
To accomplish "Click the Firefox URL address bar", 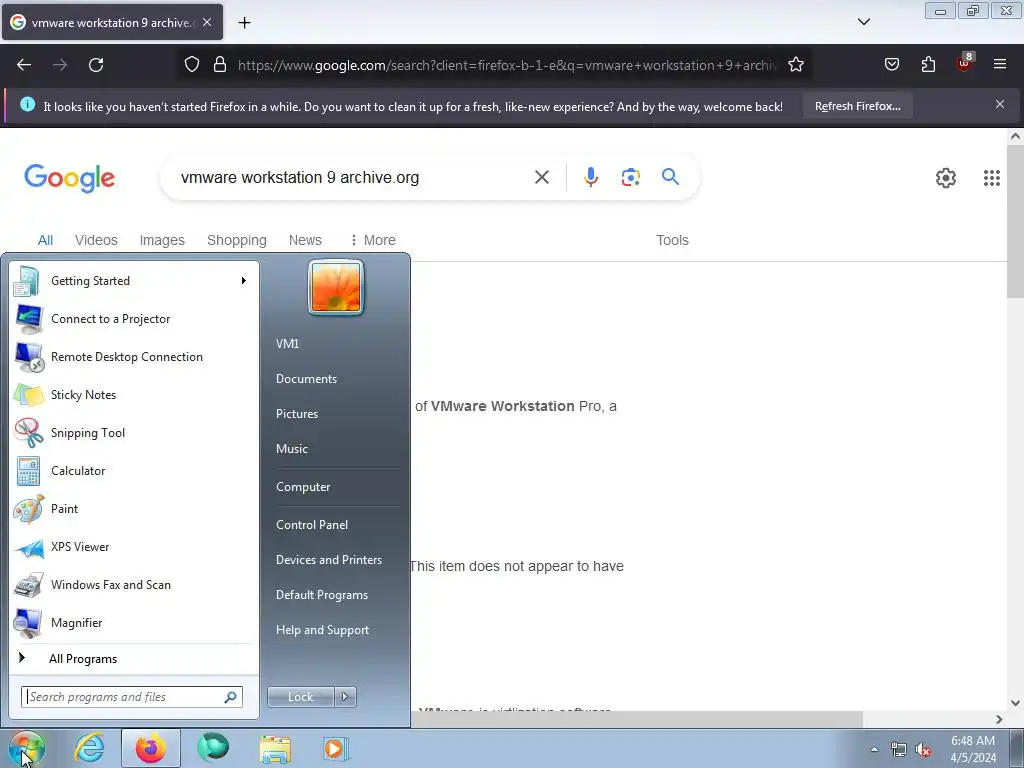I will (x=507, y=65).
